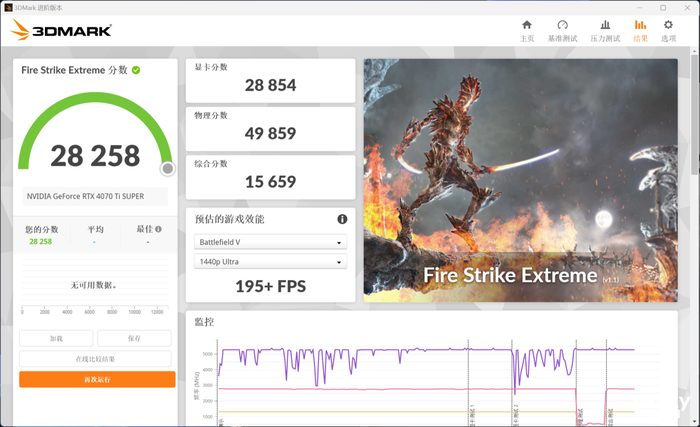Click the gray score gauge knob

click(168, 168)
